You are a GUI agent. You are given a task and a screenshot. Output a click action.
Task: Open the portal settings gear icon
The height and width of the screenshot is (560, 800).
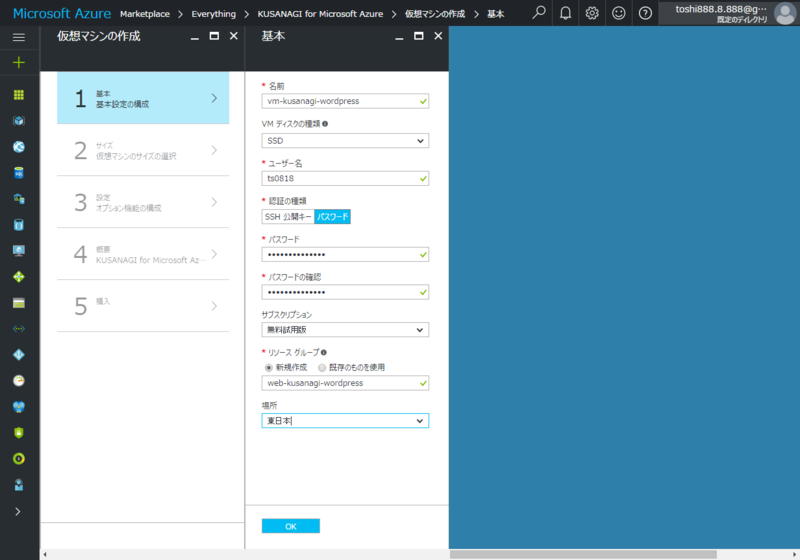coord(592,13)
